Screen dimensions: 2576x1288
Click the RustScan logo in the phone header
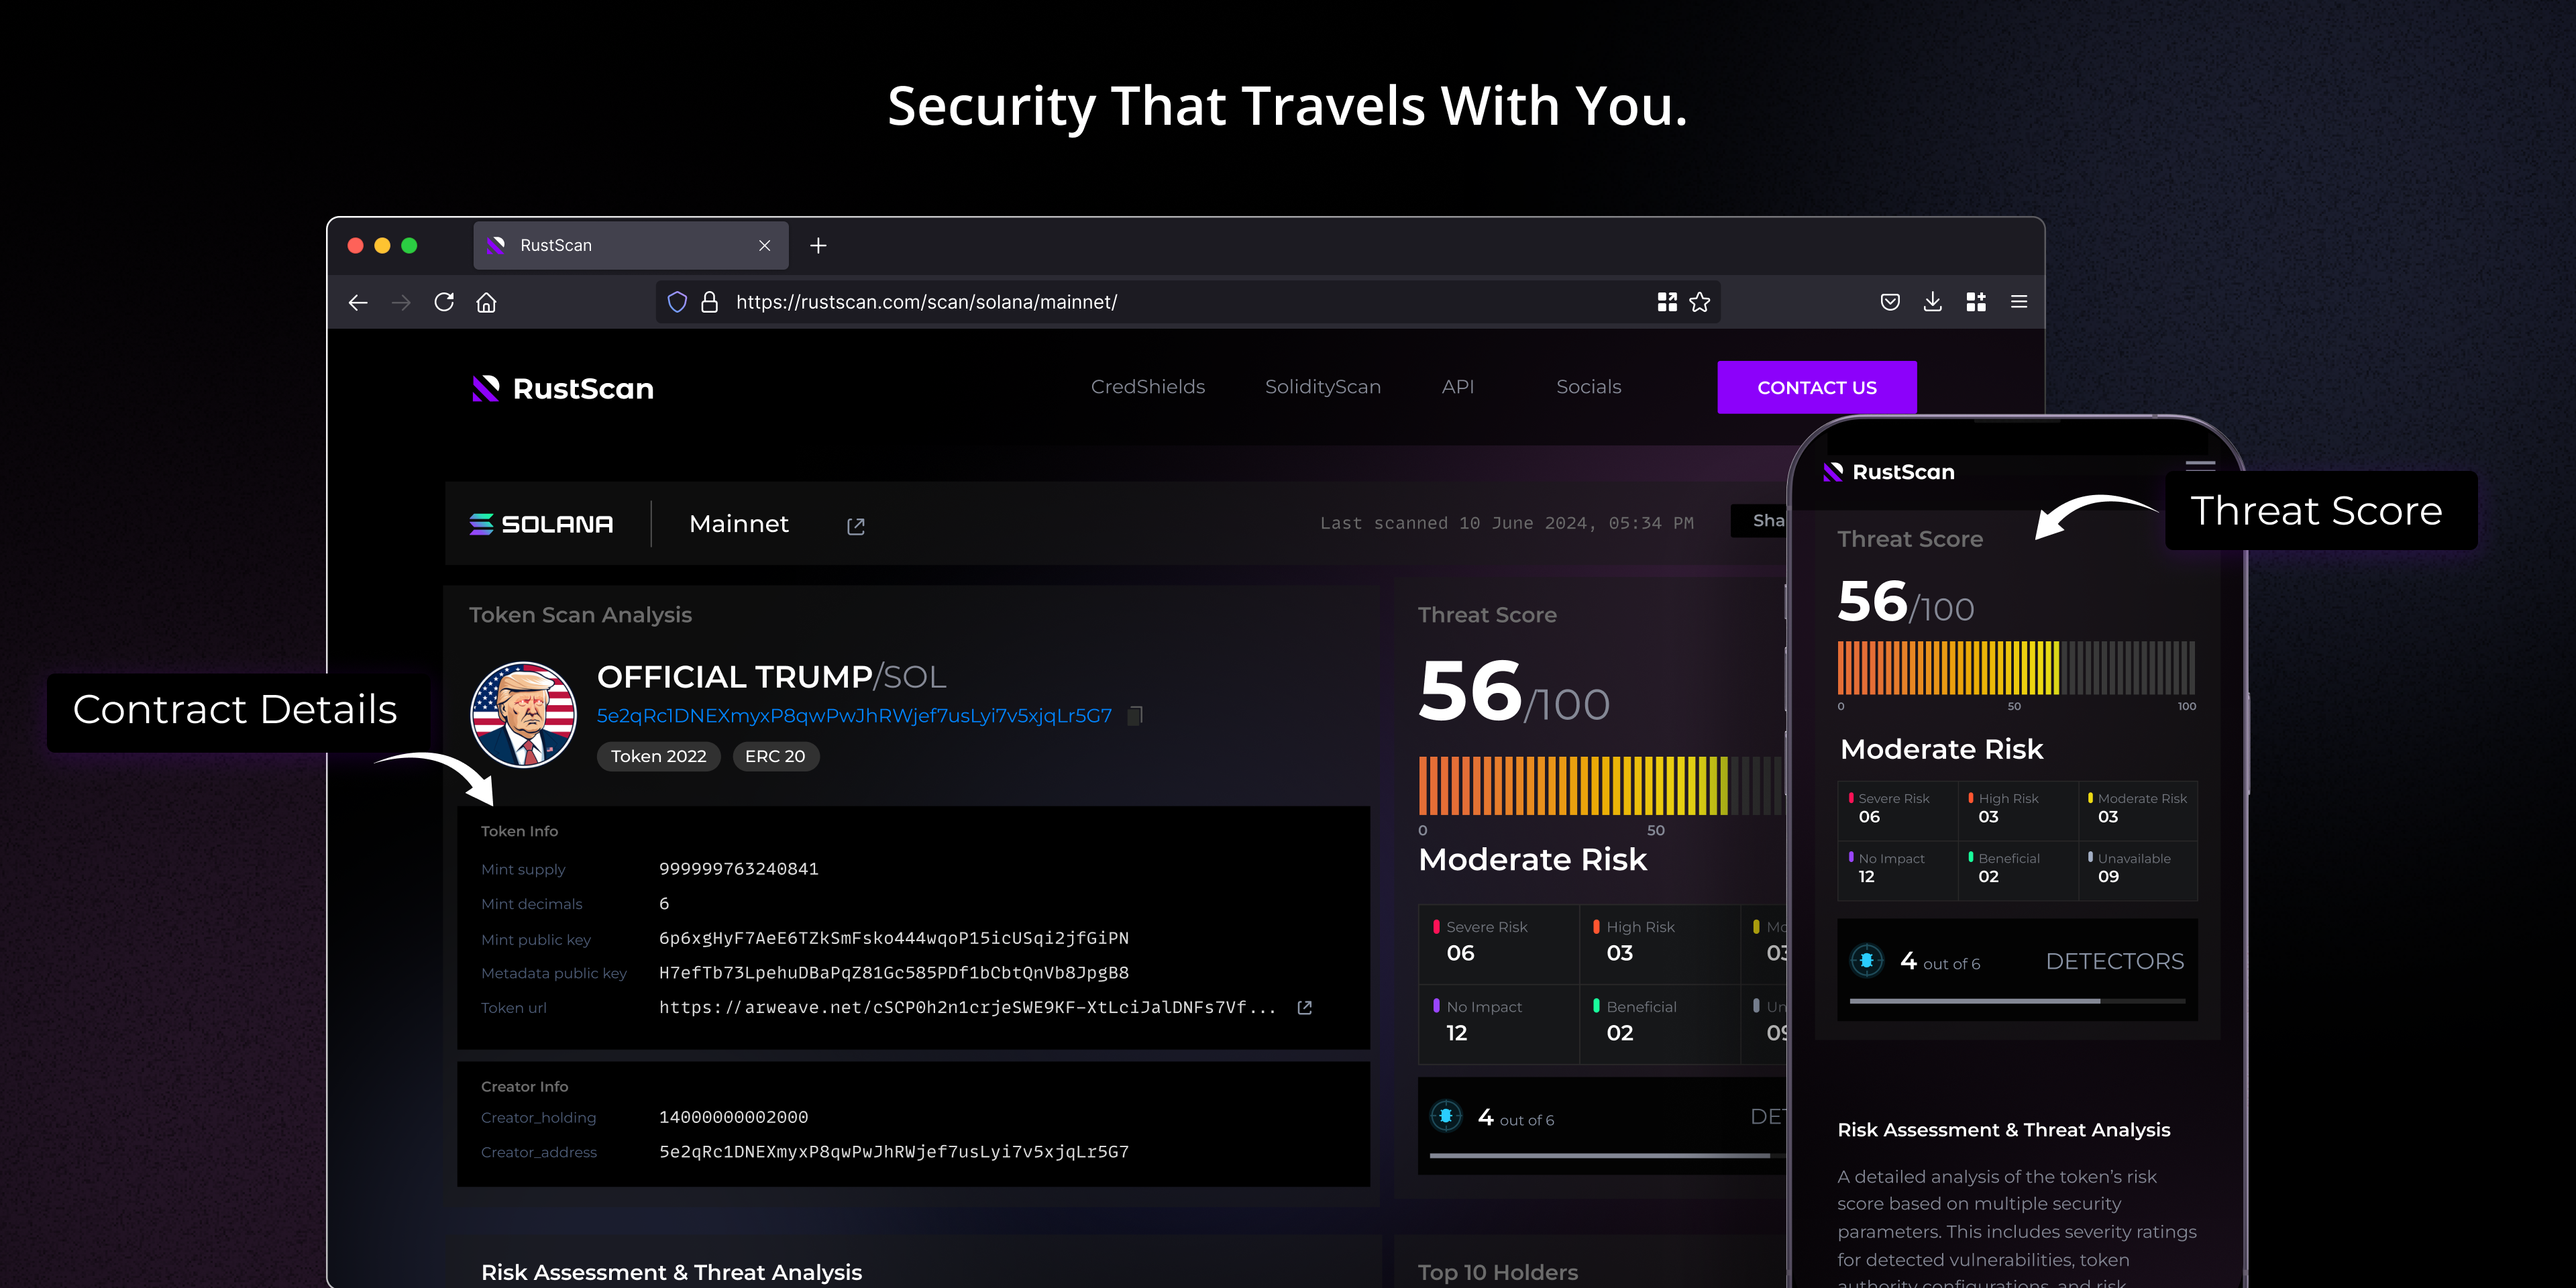coord(1889,472)
